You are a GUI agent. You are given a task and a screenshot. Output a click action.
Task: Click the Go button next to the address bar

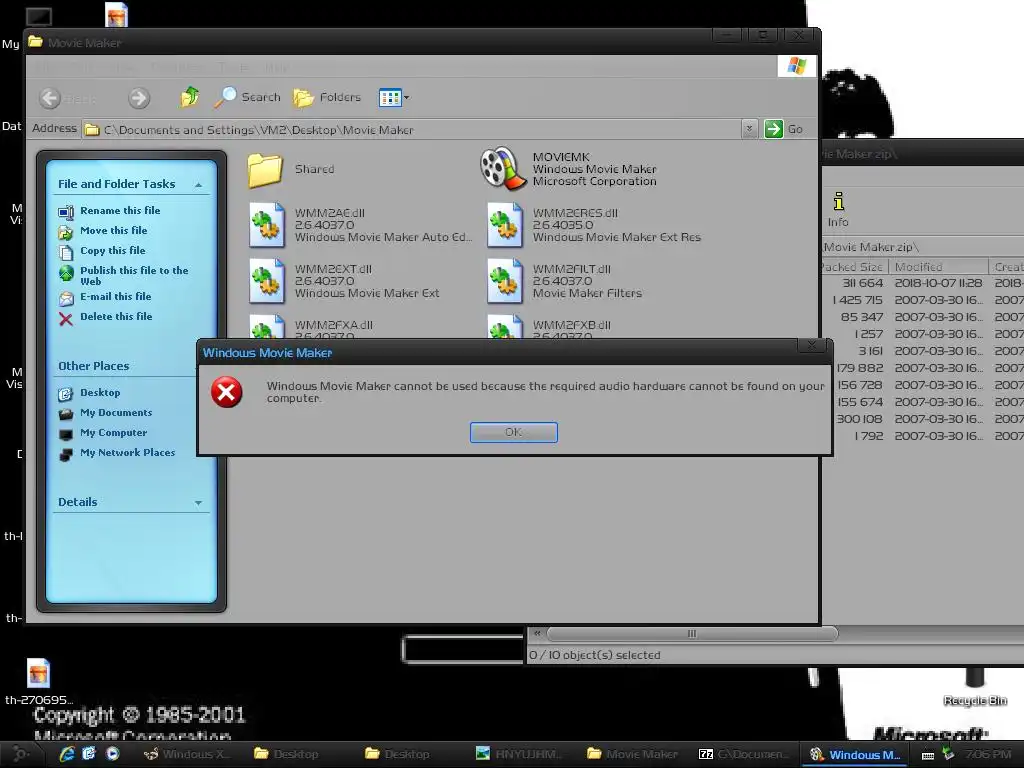[x=784, y=129]
